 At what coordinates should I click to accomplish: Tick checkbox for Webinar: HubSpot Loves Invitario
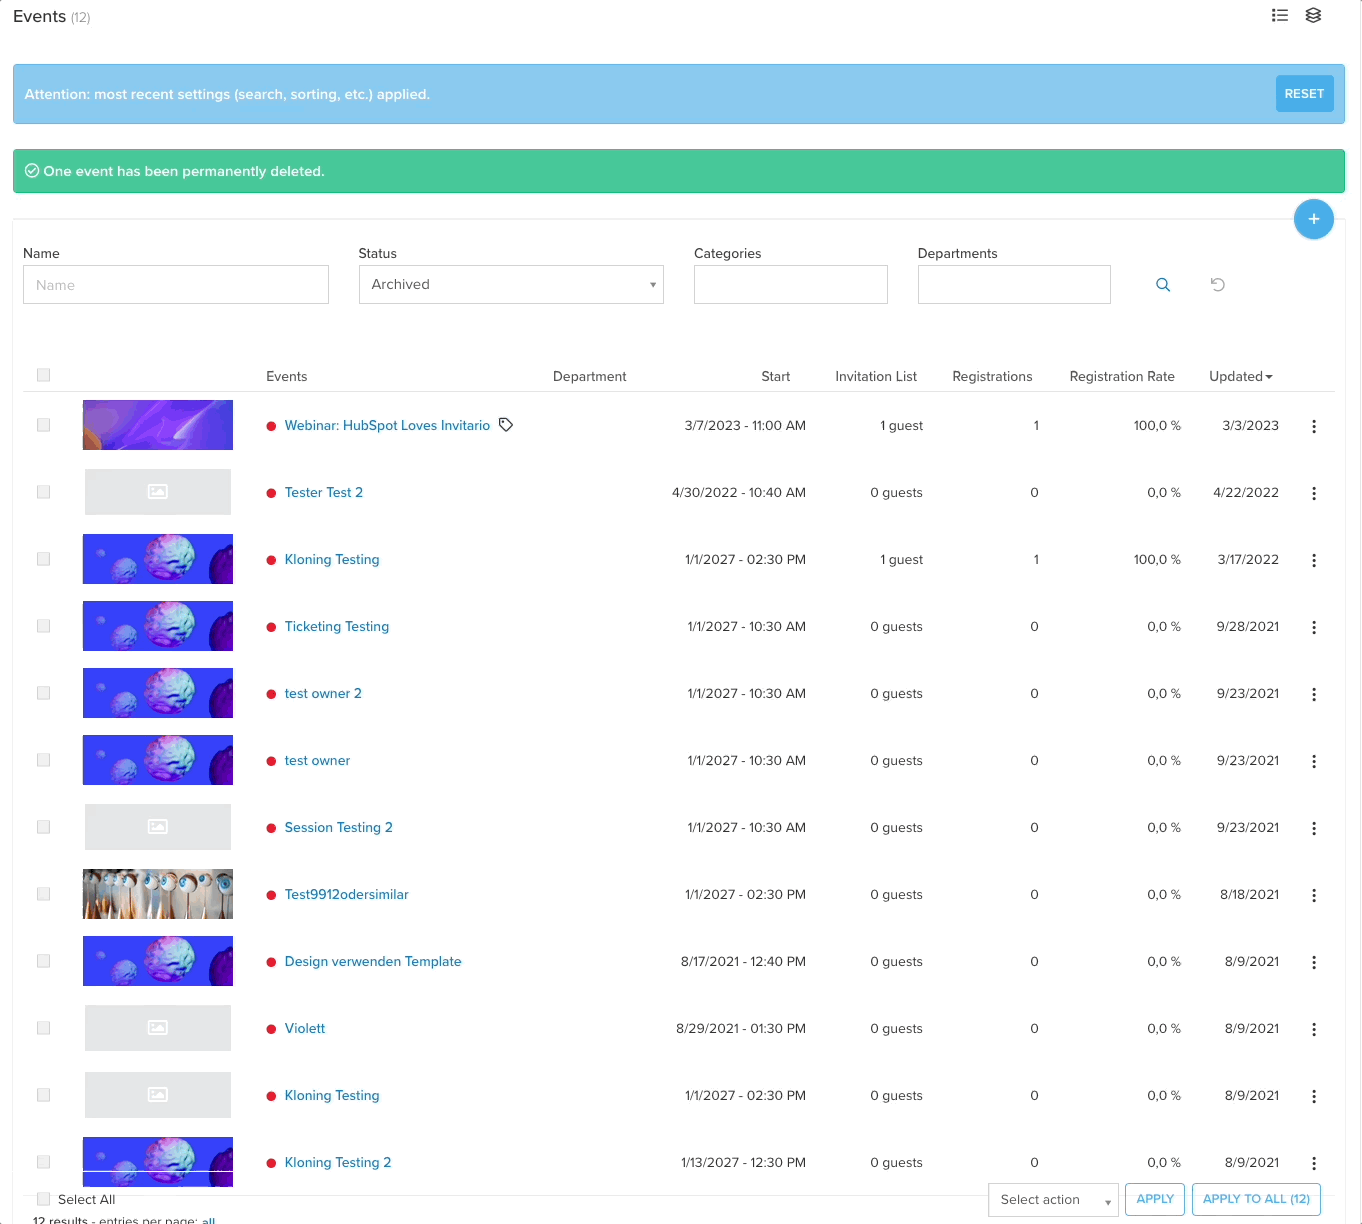coord(43,425)
